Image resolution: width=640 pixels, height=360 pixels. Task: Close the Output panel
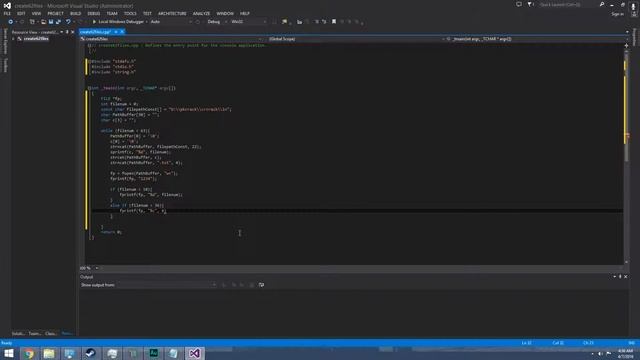(626, 277)
